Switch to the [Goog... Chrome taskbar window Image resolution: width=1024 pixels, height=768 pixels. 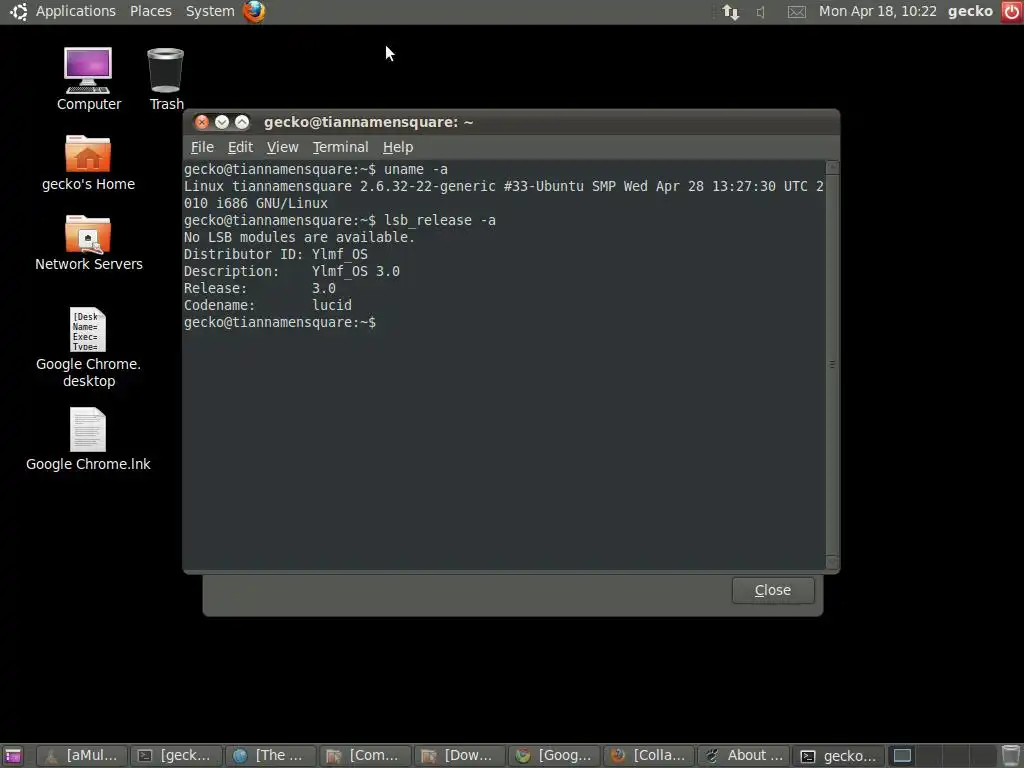click(x=554, y=756)
